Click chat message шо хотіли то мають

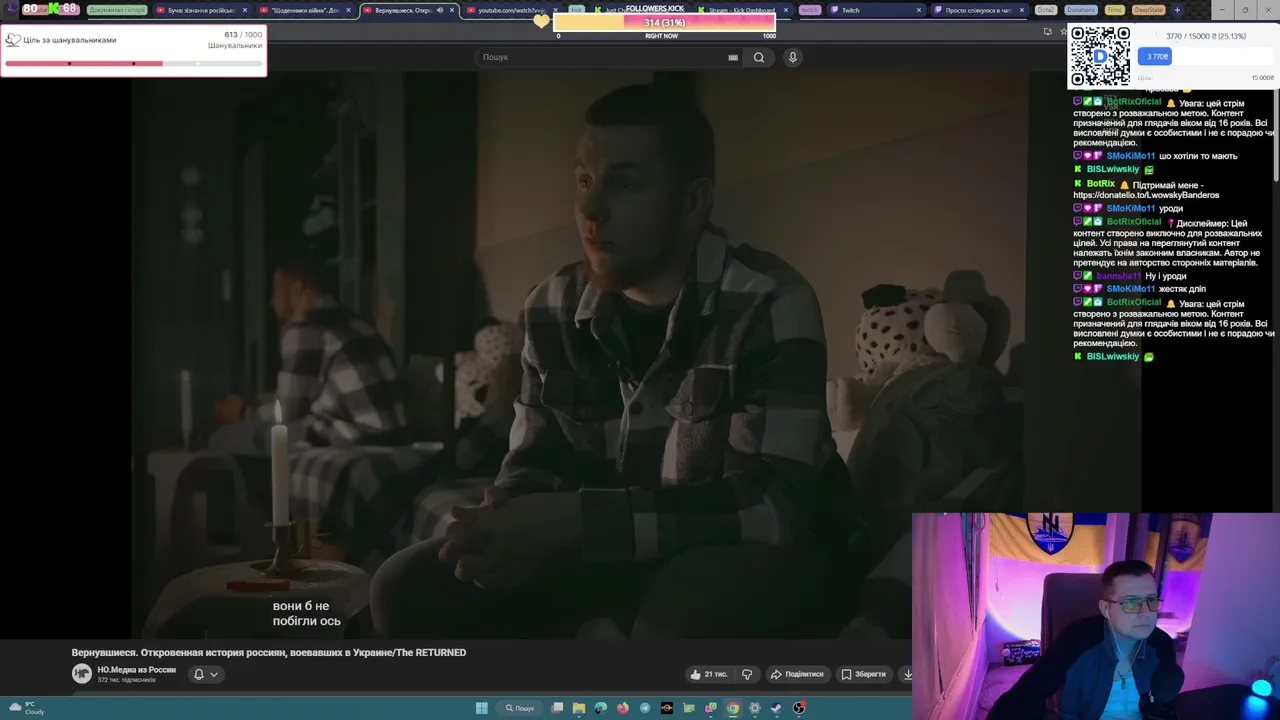[1198, 156]
